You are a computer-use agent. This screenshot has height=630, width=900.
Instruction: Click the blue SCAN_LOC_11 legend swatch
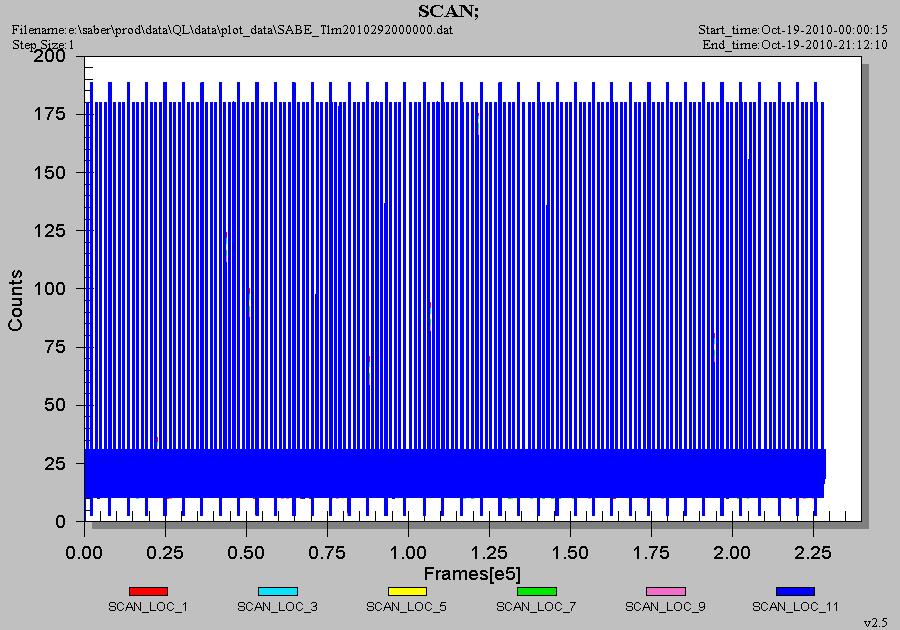[x=795, y=591]
